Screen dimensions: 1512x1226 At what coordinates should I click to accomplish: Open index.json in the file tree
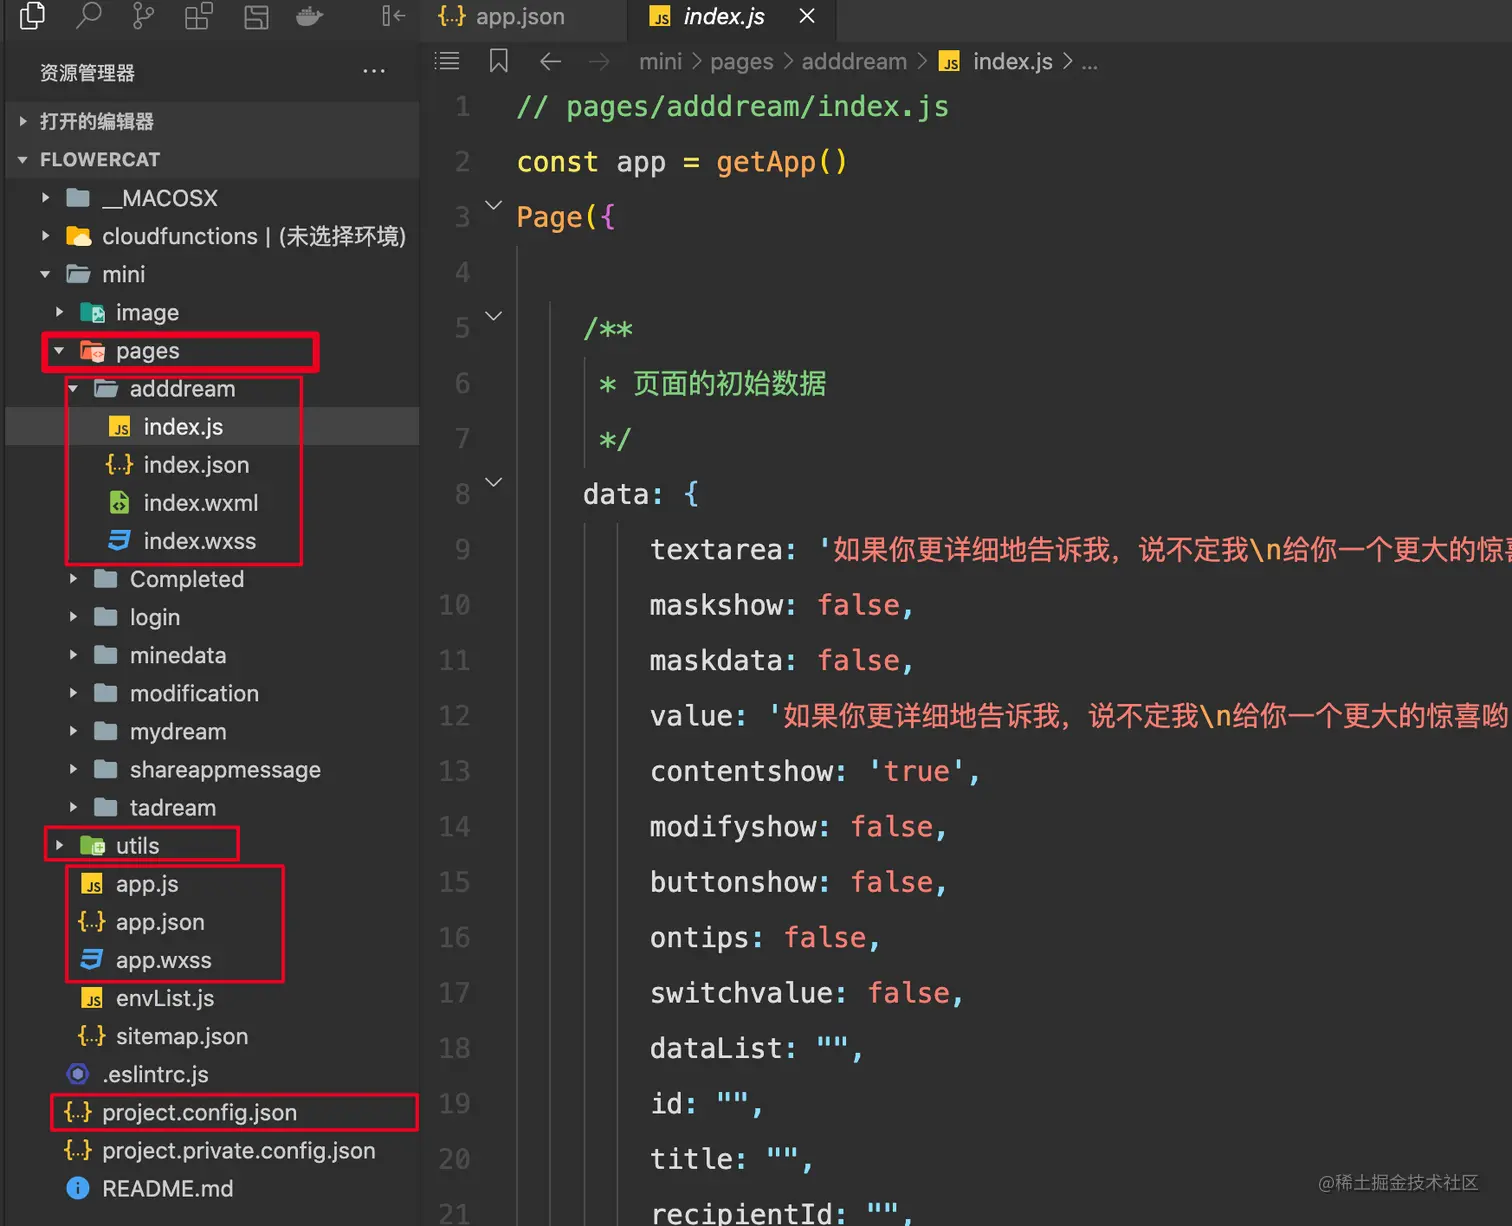click(x=212, y=465)
